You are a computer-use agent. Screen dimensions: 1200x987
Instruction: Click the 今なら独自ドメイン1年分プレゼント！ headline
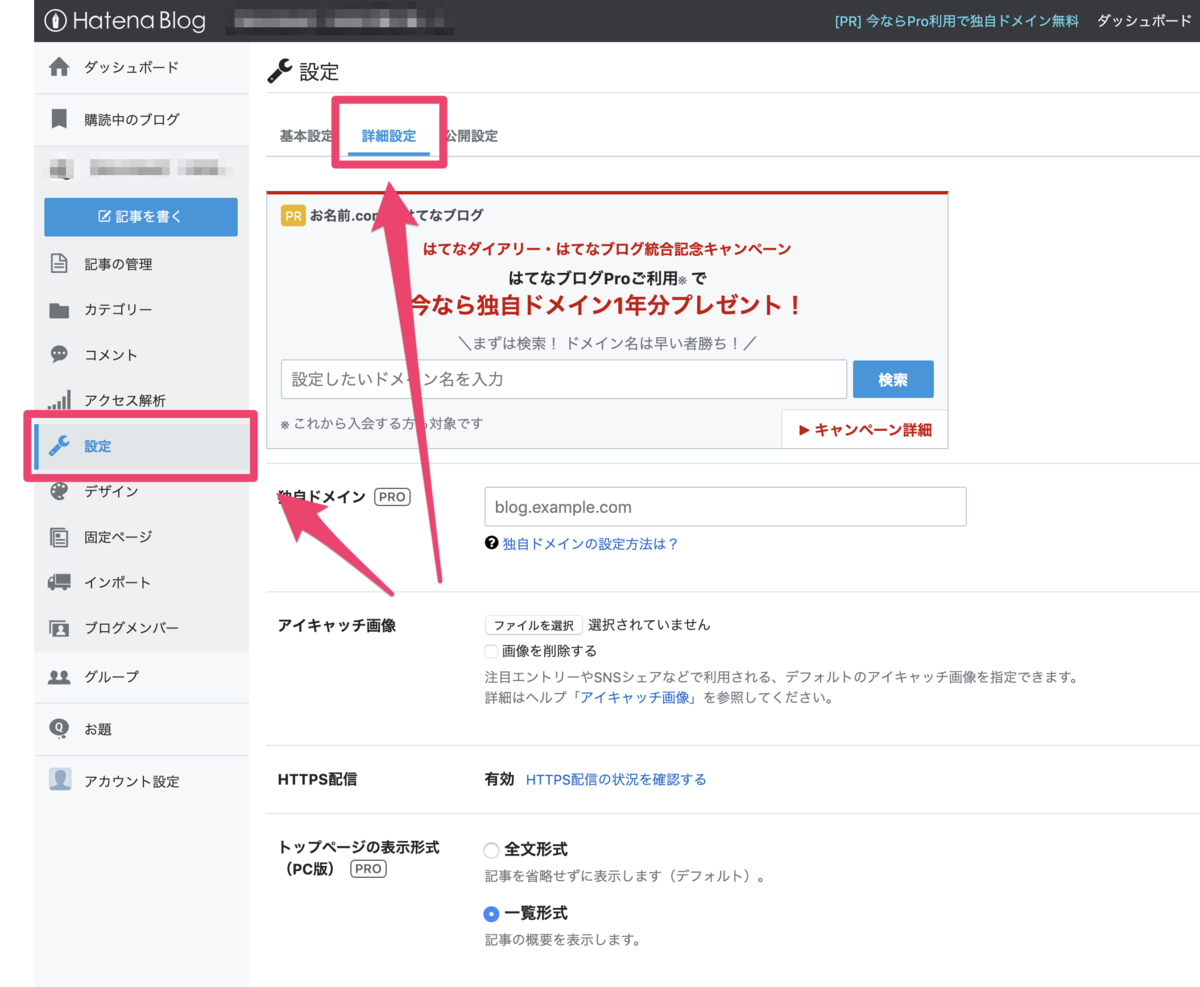607,305
